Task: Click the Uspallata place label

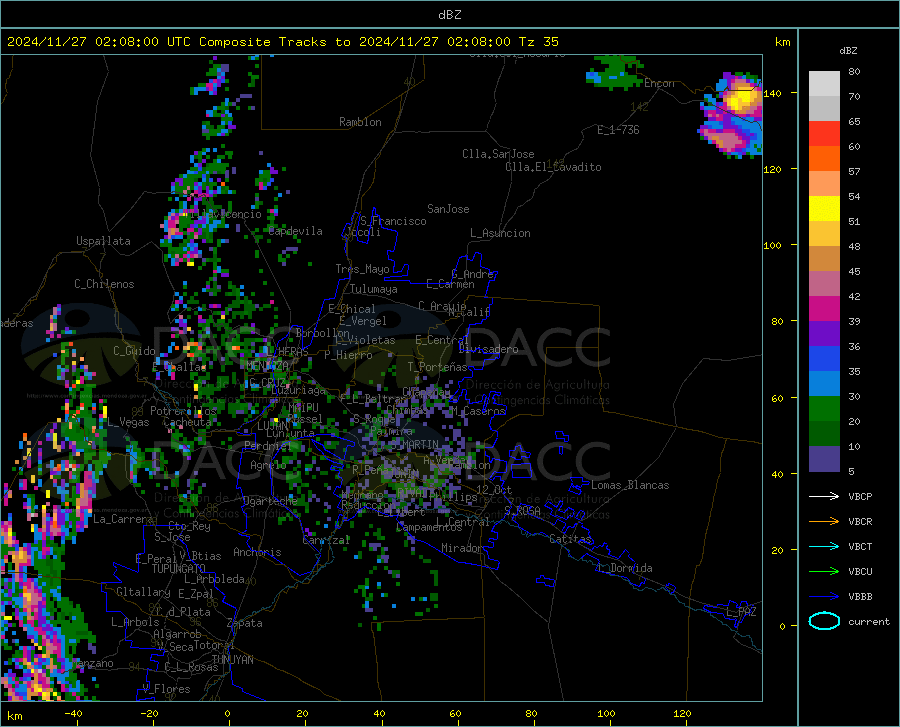Action: coord(103,242)
